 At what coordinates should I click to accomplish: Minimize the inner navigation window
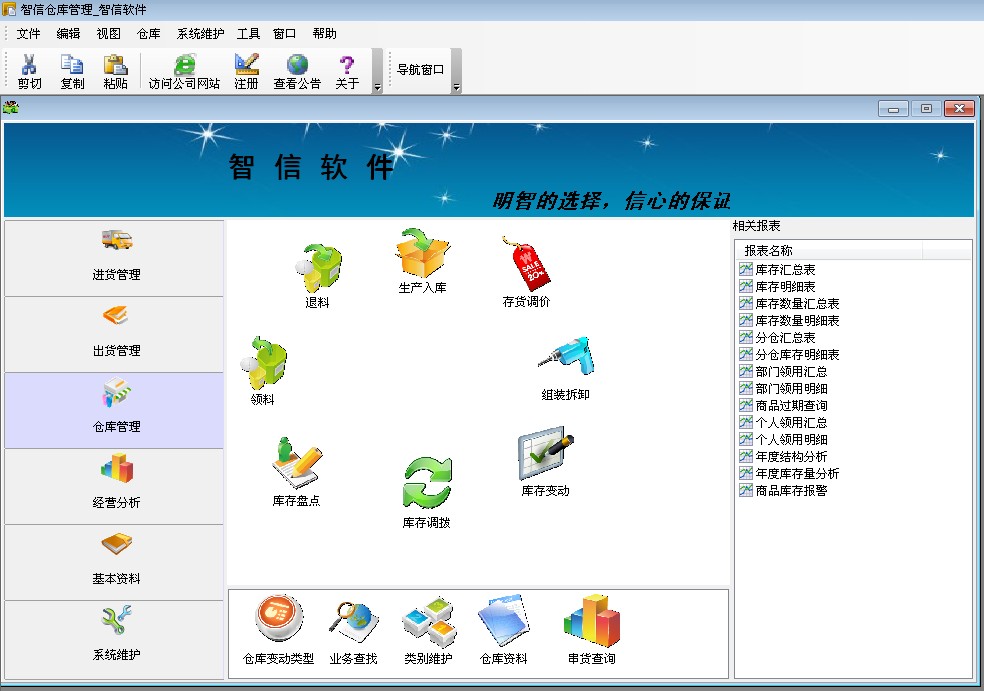coord(894,109)
